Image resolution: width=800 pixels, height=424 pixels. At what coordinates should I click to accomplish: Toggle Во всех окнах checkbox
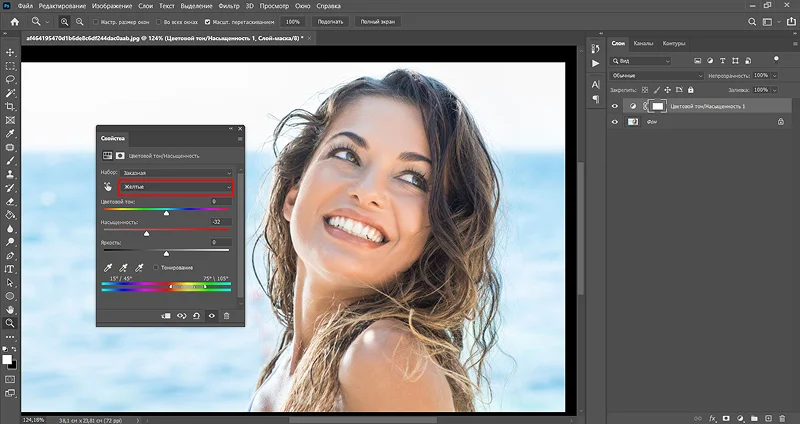(159, 22)
